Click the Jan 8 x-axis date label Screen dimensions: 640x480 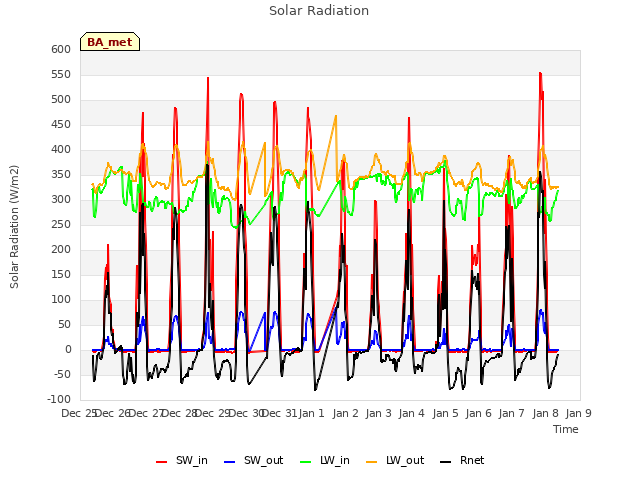[x=545, y=413]
